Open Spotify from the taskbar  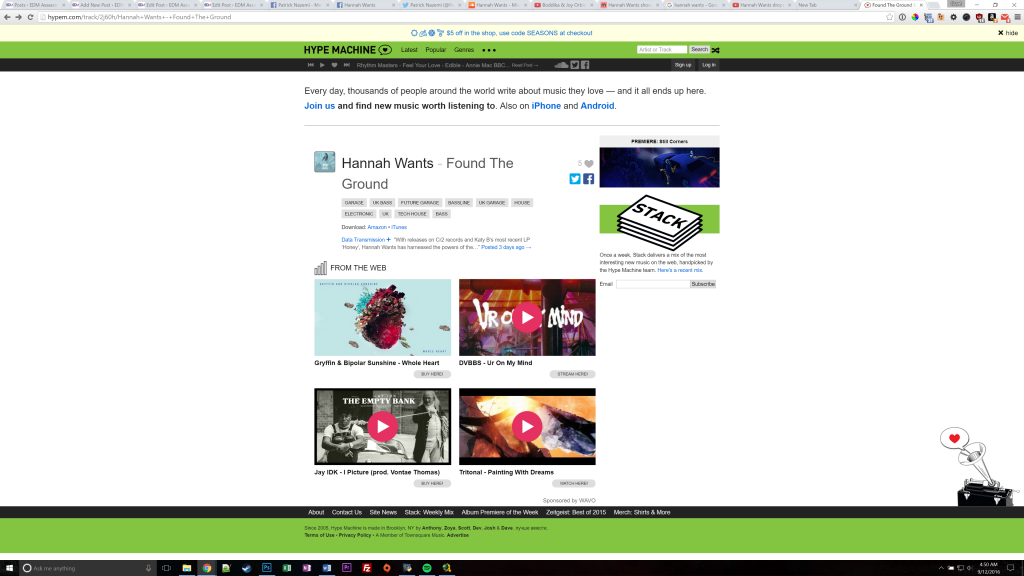(x=427, y=568)
